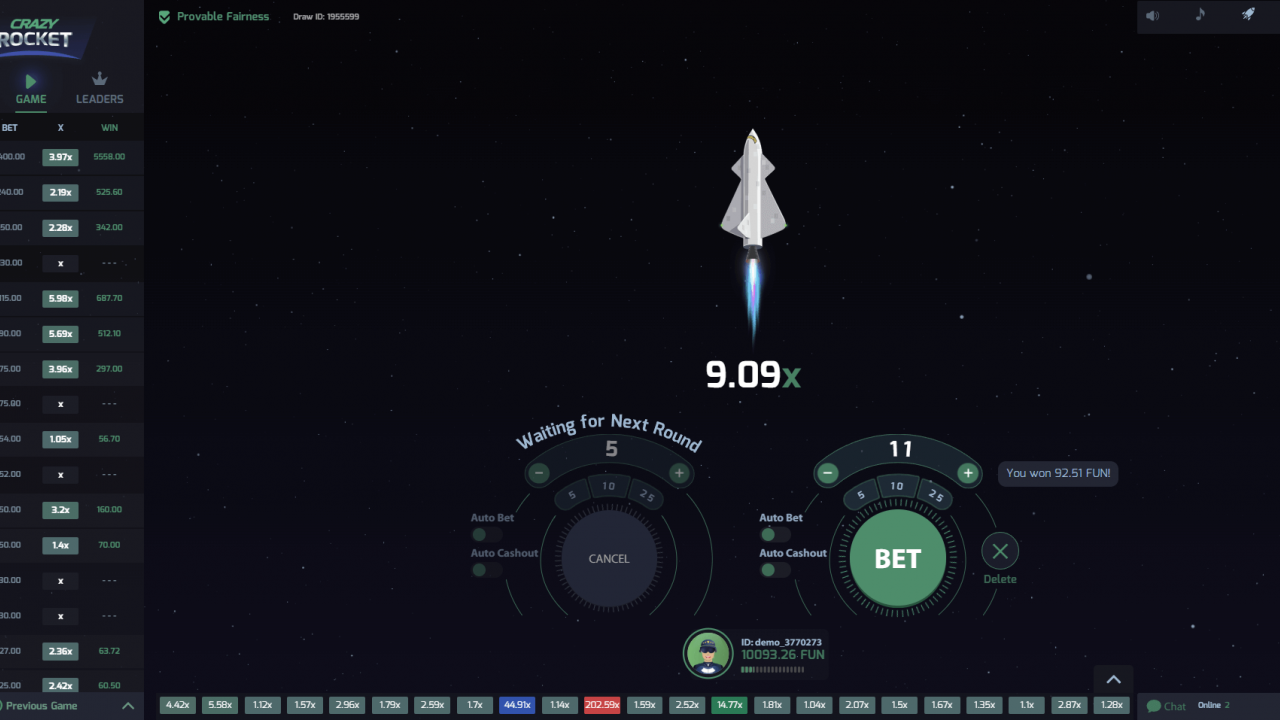Expand the Previous Game panel

pyautogui.click(x=128, y=706)
